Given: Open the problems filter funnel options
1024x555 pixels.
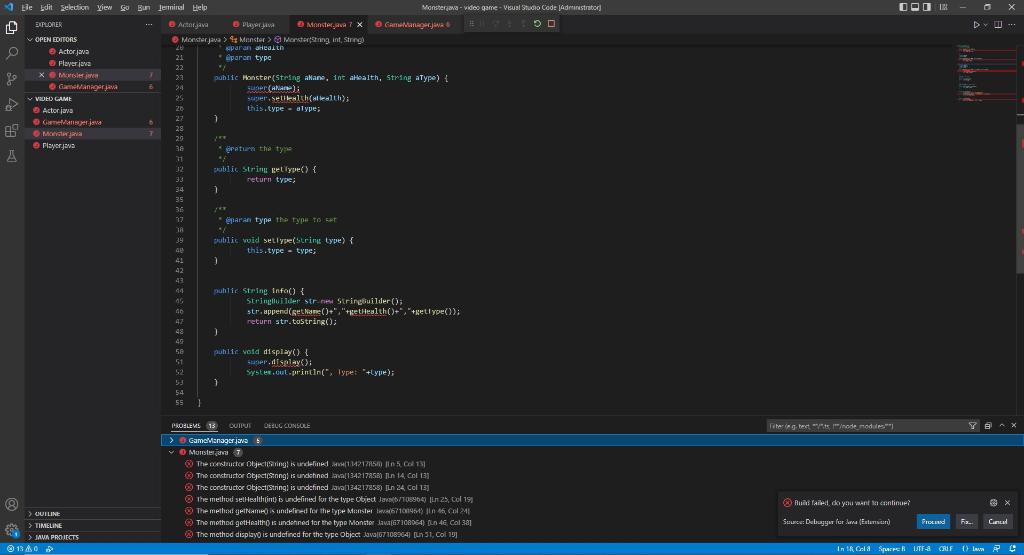Looking at the screenshot, I should [973, 425].
